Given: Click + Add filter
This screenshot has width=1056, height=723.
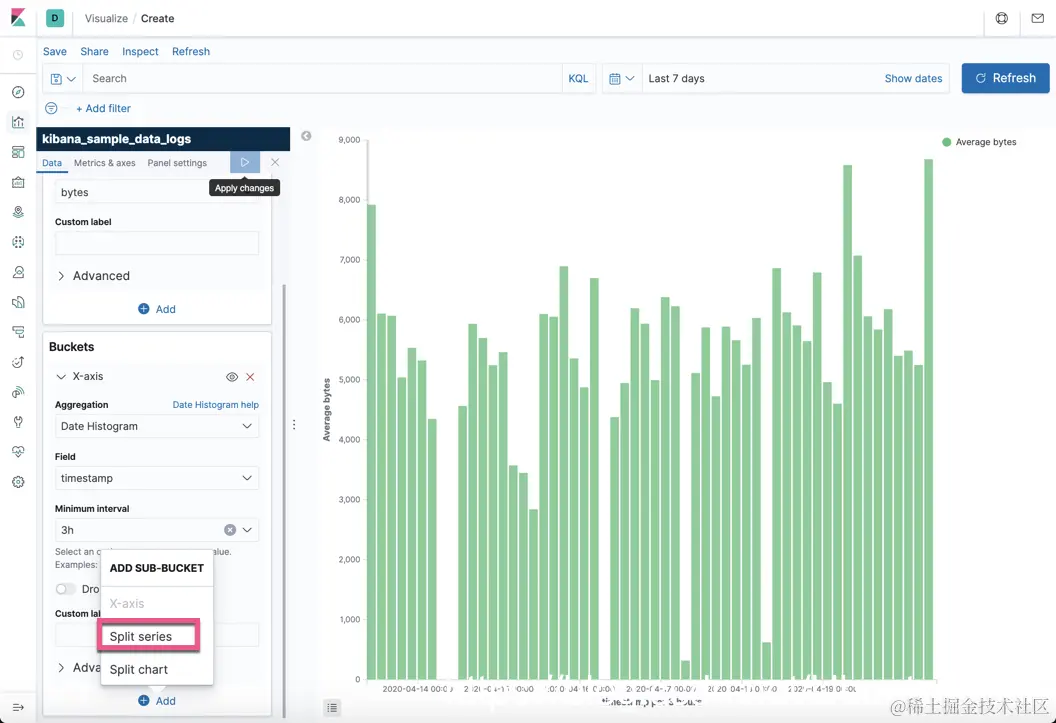Looking at the screenshot, I should coord(103,108).
